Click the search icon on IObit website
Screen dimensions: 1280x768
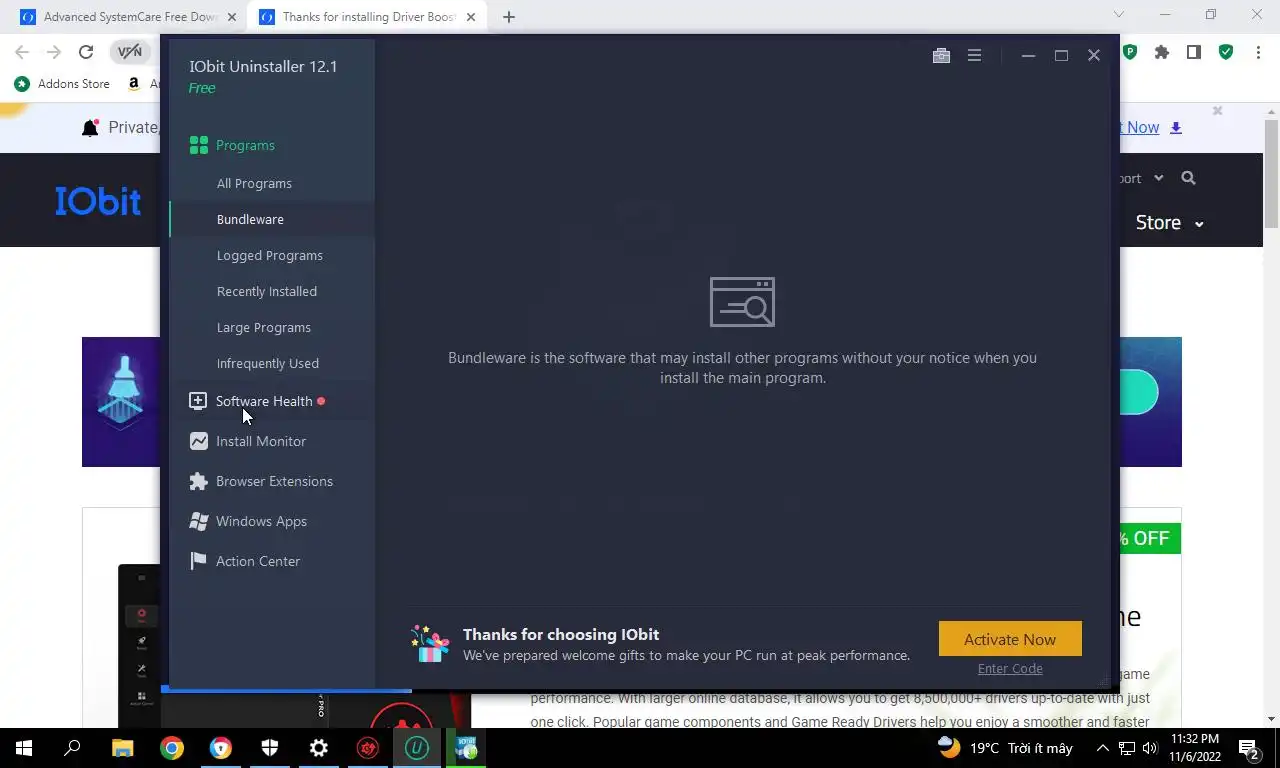tap(1188, 178)
